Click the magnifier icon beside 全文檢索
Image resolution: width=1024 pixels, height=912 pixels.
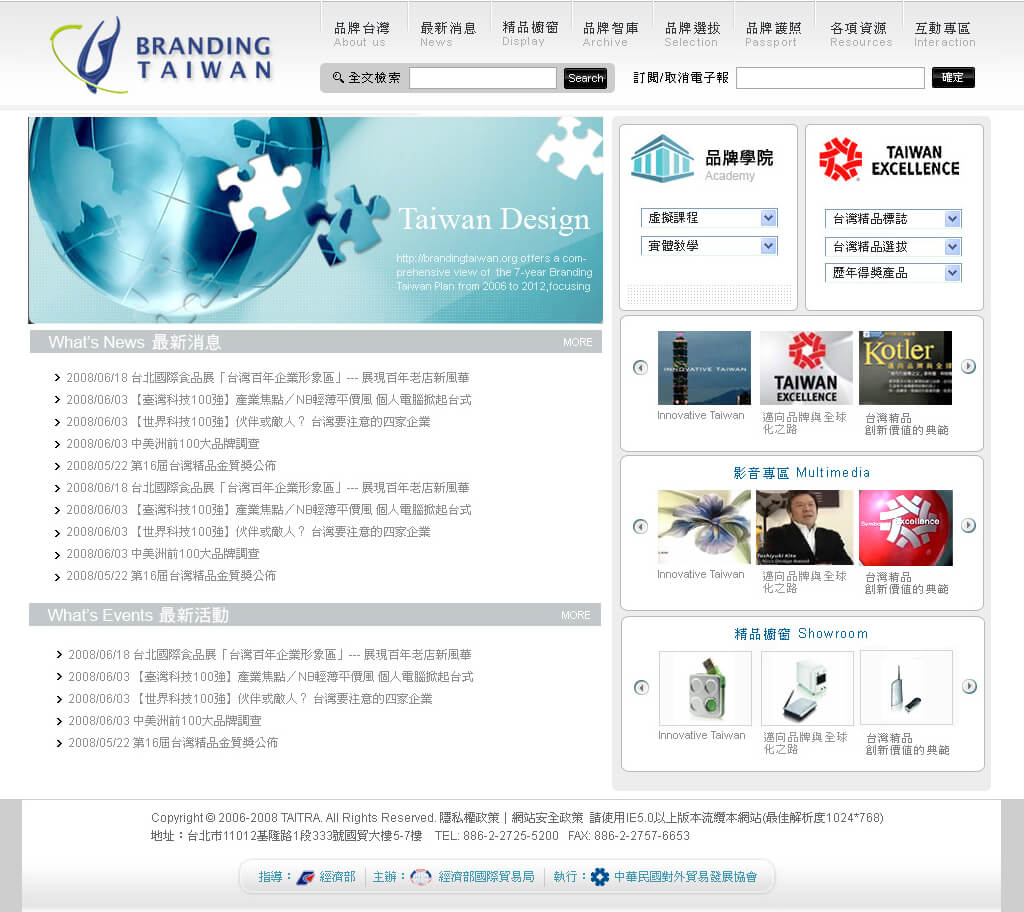[338, 78]
